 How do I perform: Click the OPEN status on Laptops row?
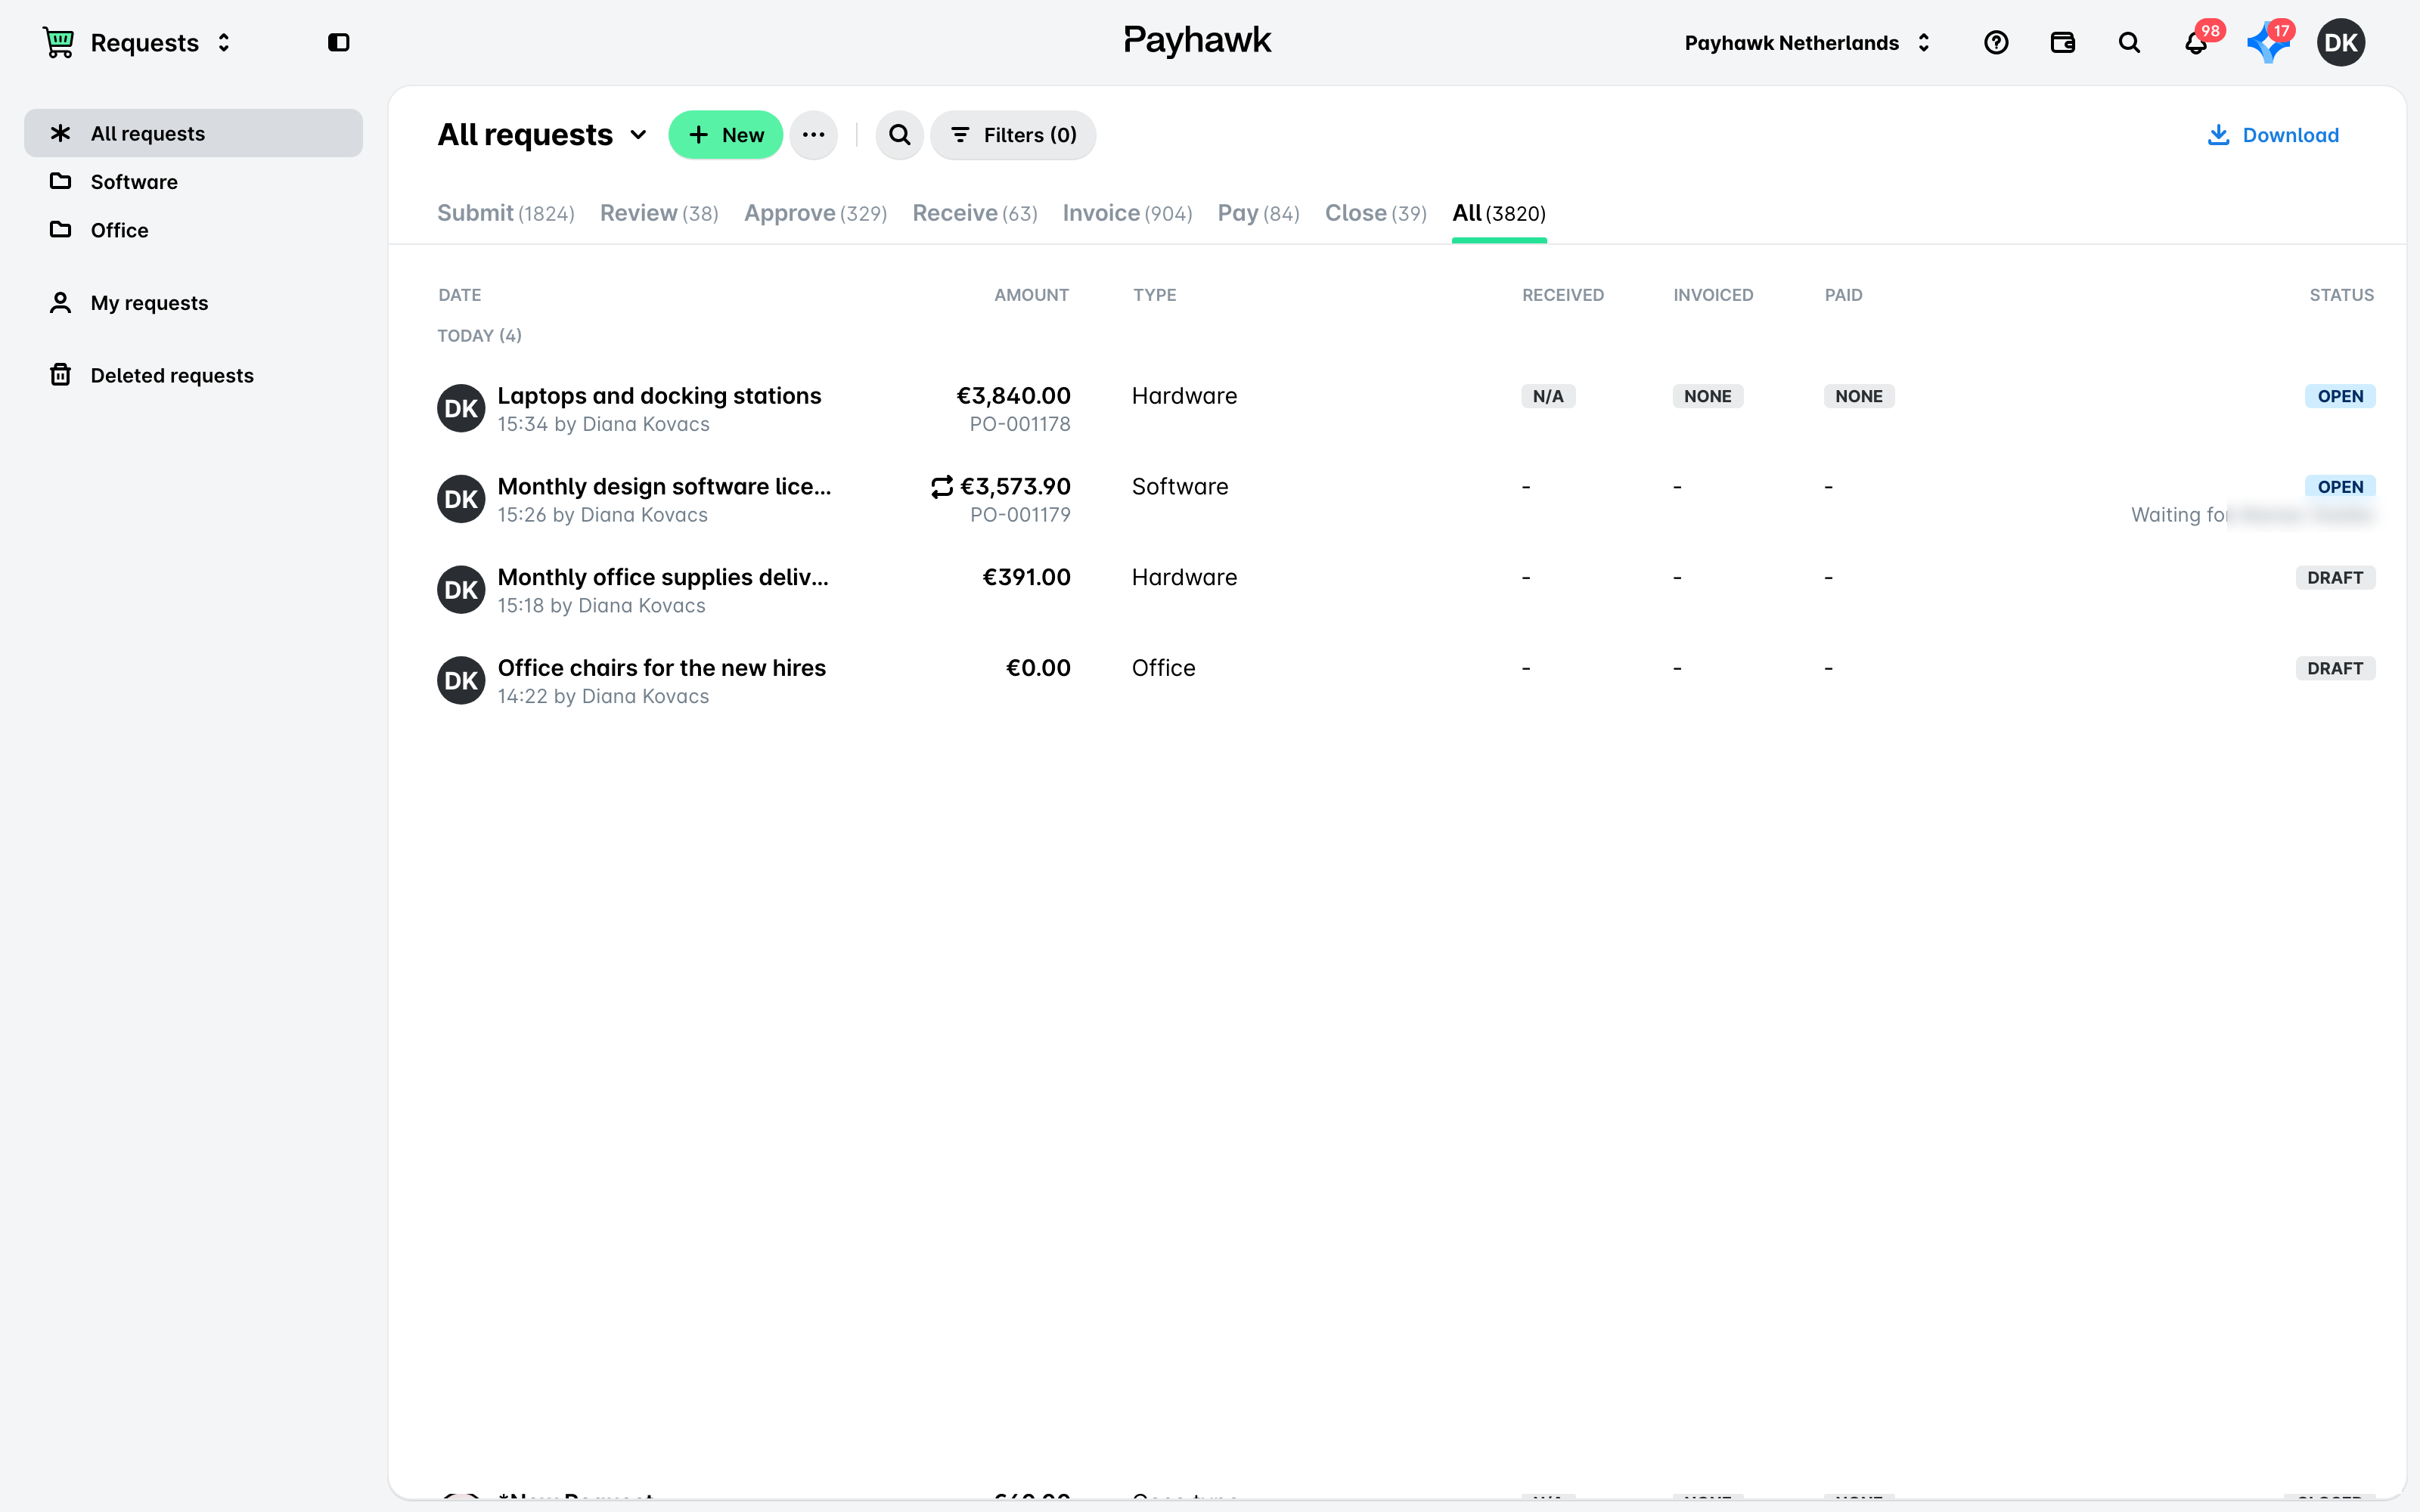tap(2339, 396)
